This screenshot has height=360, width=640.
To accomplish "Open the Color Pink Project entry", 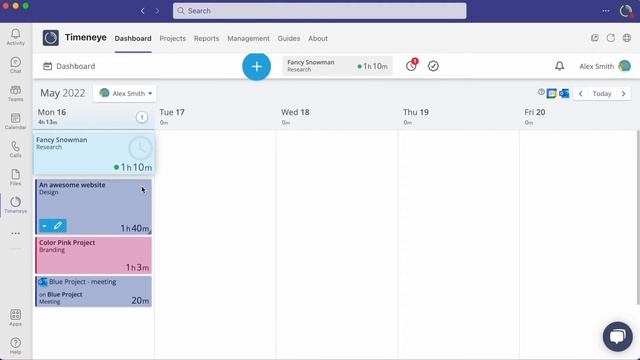I will click(x=93, y=255).
